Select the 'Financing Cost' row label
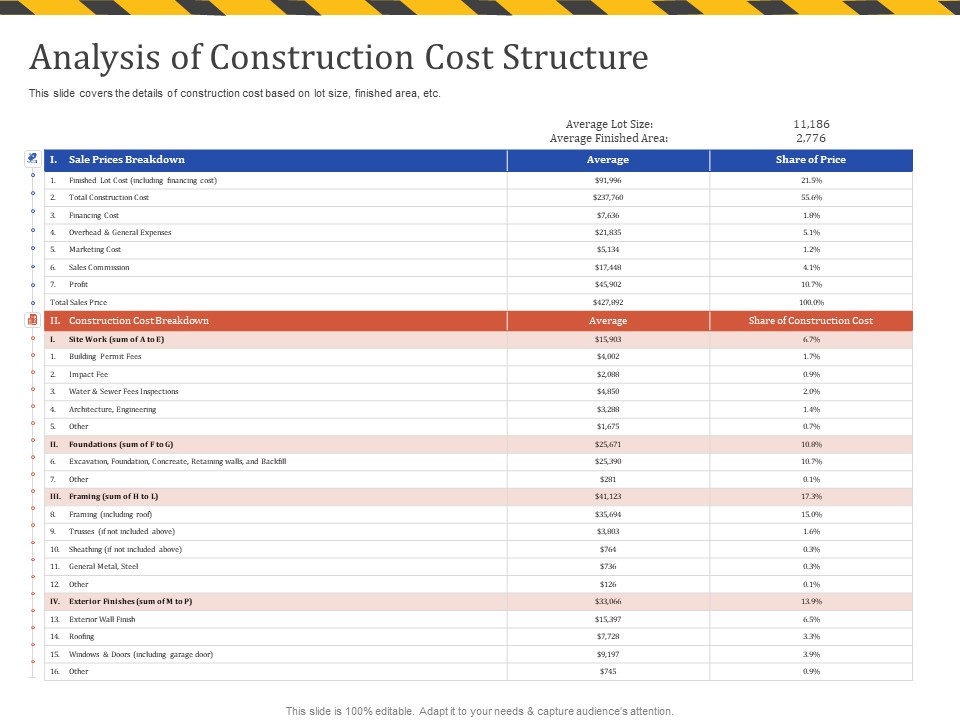This screenshot has width=960, height=720. (x=94, y=216)
